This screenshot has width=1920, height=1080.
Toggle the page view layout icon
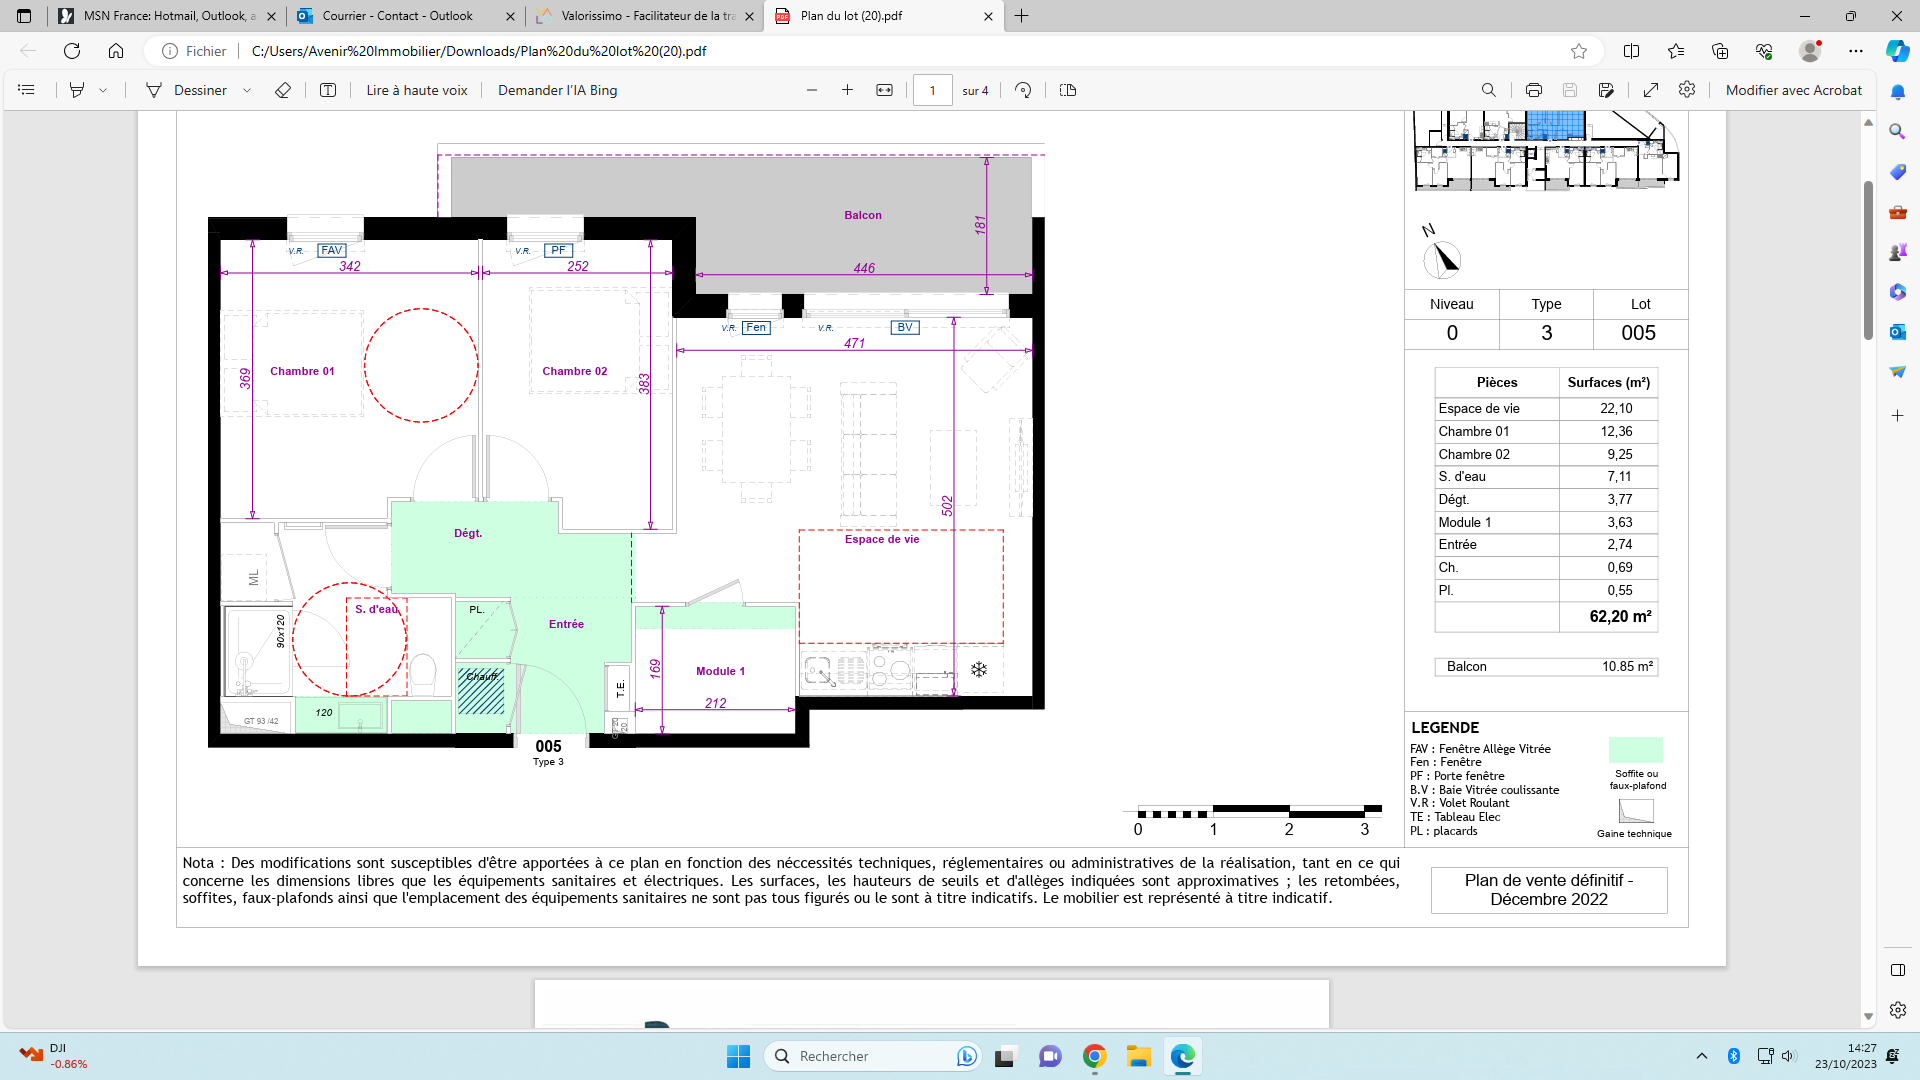coord(1068,90)
